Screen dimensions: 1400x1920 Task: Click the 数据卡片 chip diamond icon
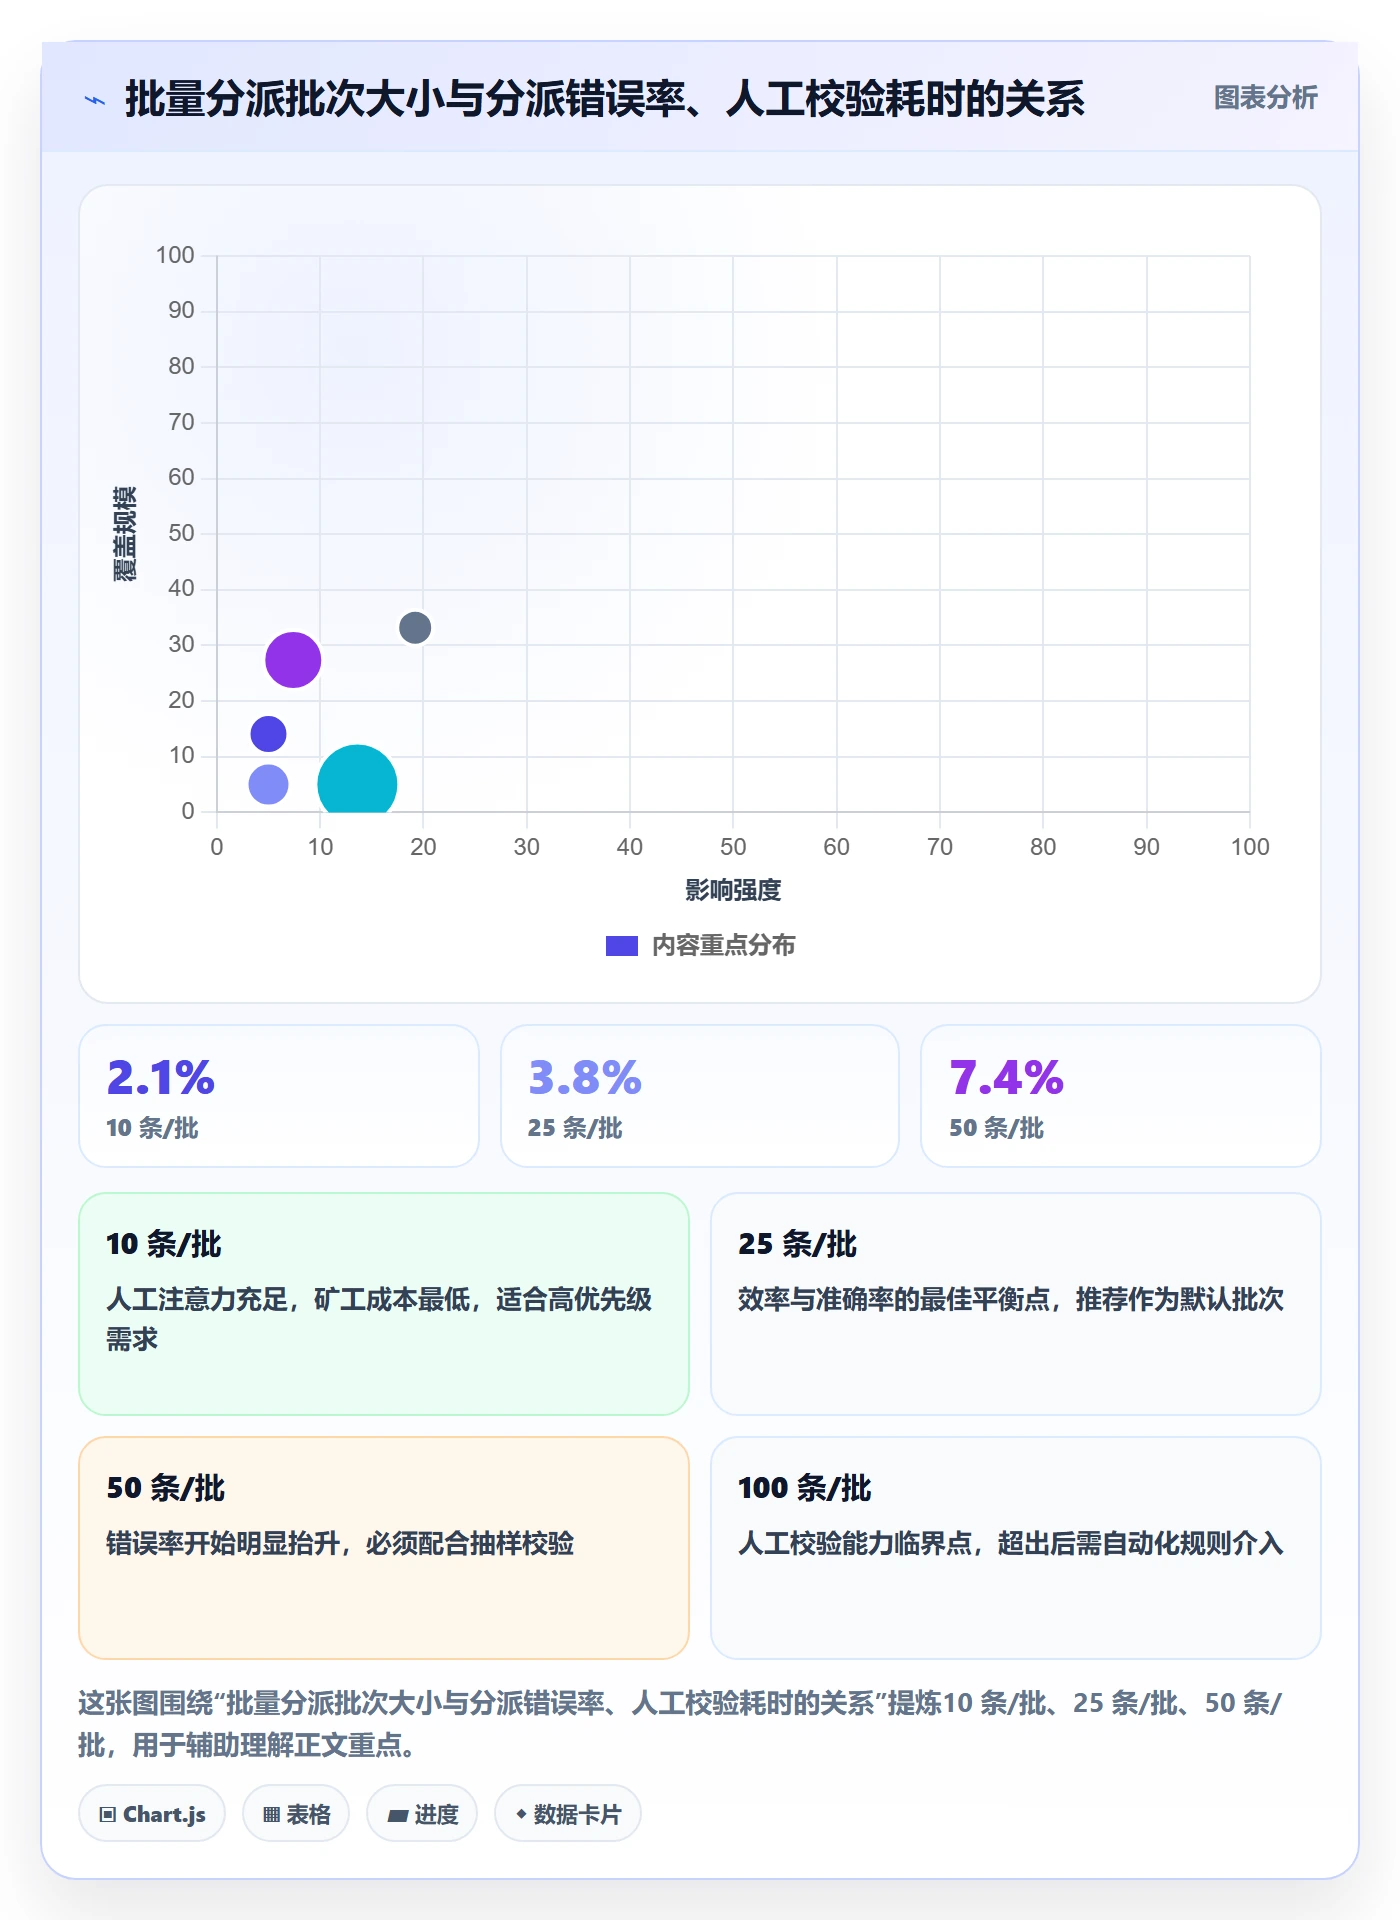[521, 1814]
